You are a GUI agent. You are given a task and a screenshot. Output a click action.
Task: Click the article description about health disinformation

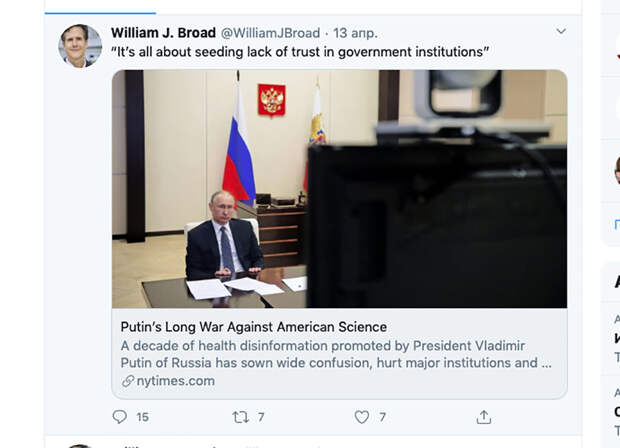[x=336, y=354]
